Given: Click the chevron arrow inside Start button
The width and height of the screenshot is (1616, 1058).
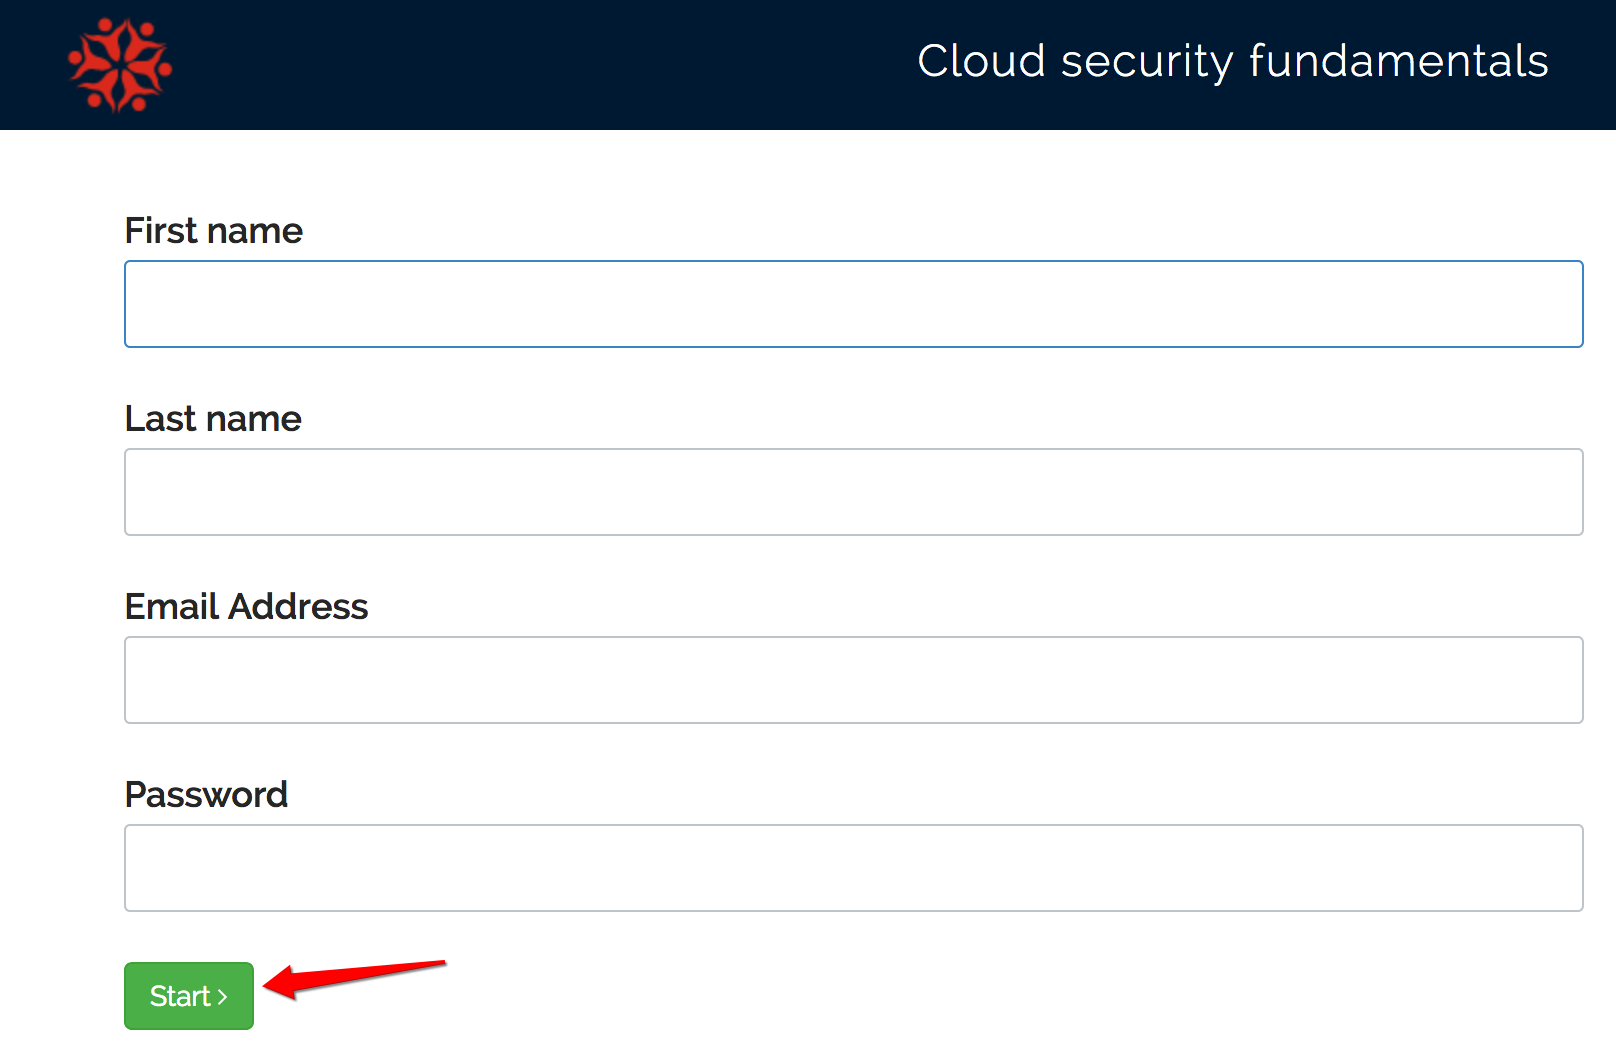Looking at the screenshot, I should pyautogui.click(x=222, y=996).
